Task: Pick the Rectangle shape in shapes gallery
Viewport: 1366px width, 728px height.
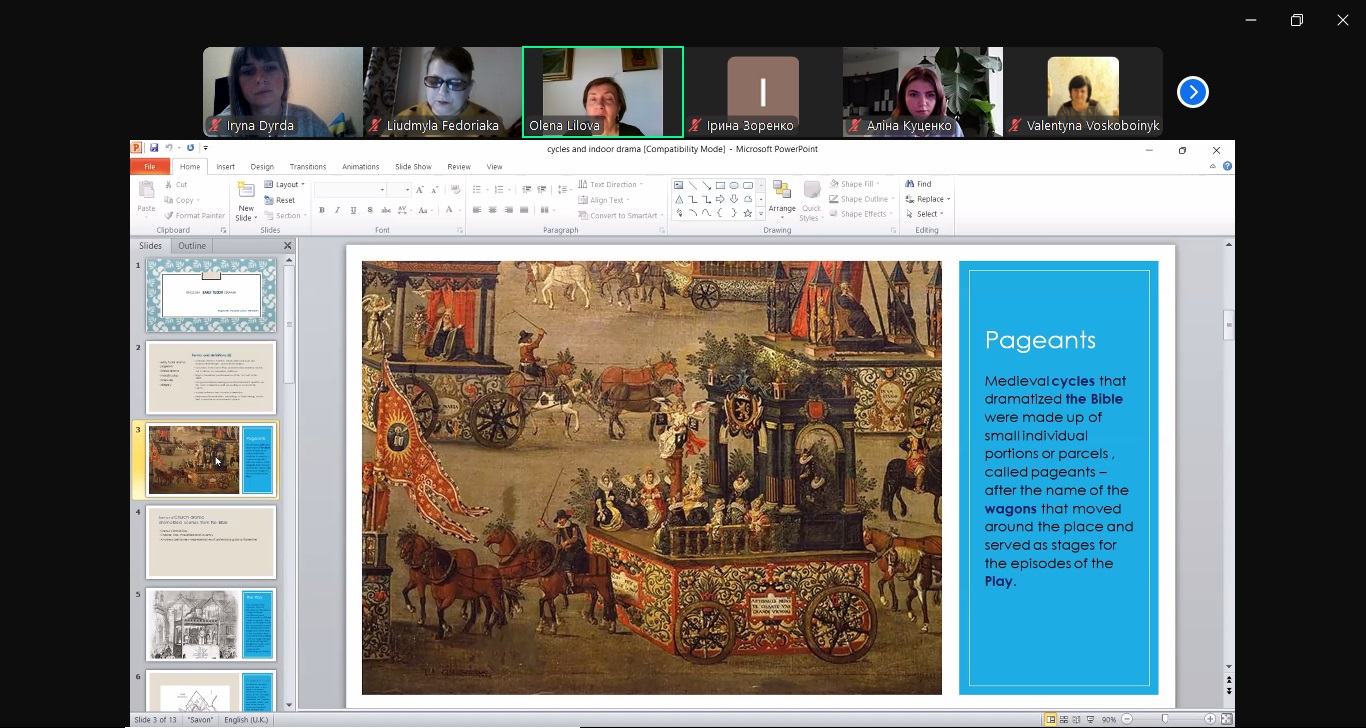Action: click(x=720, y=185)
